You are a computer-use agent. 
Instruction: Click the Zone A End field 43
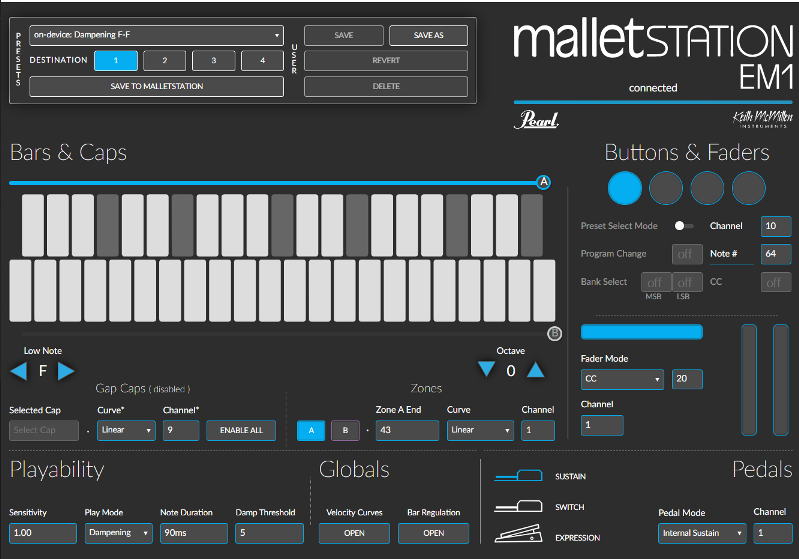coord(407,430)
